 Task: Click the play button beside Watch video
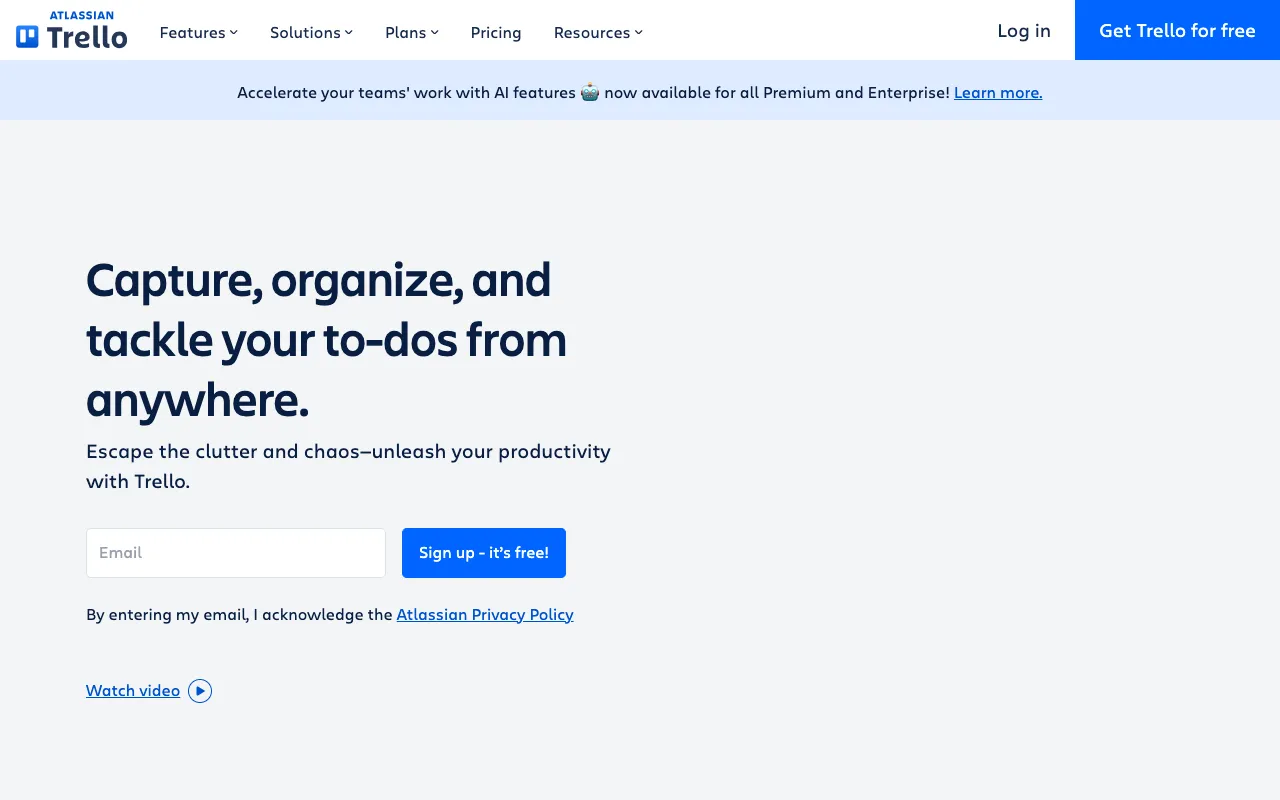[200, 690]
